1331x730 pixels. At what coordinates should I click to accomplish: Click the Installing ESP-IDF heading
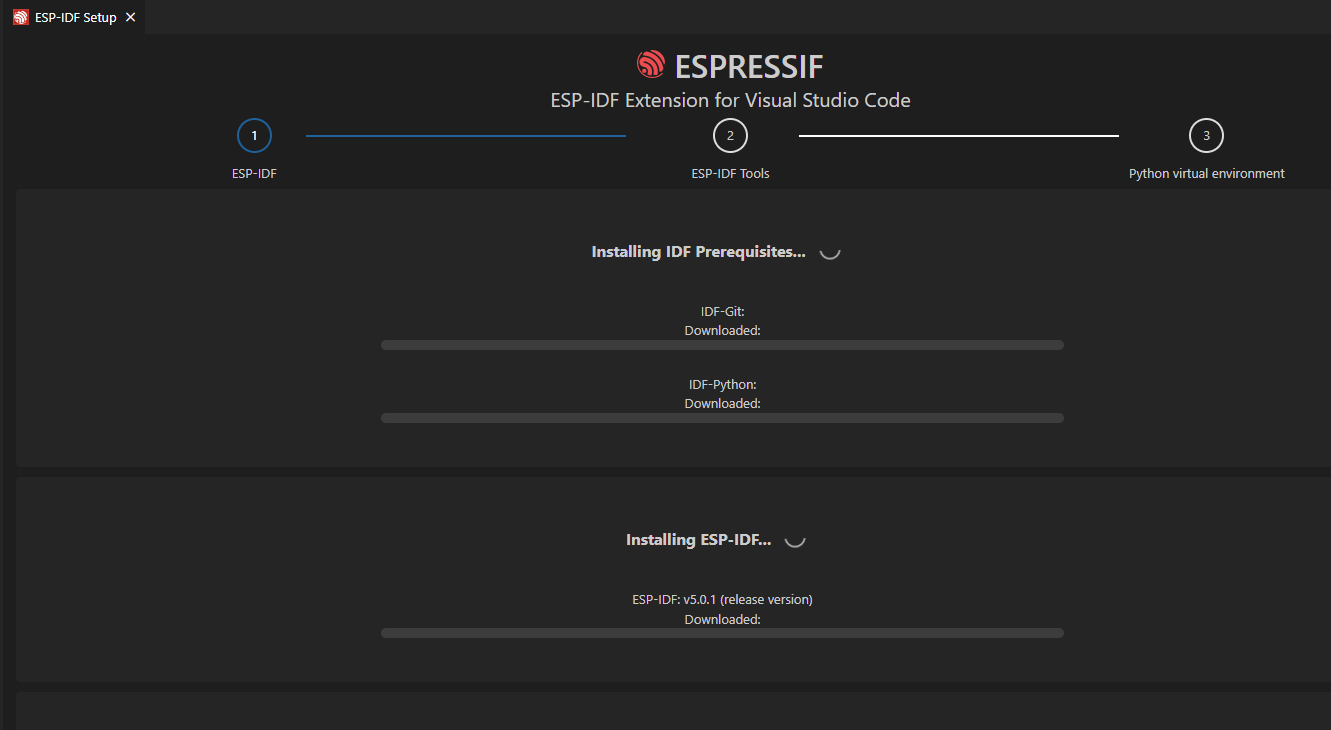(698, 540)
